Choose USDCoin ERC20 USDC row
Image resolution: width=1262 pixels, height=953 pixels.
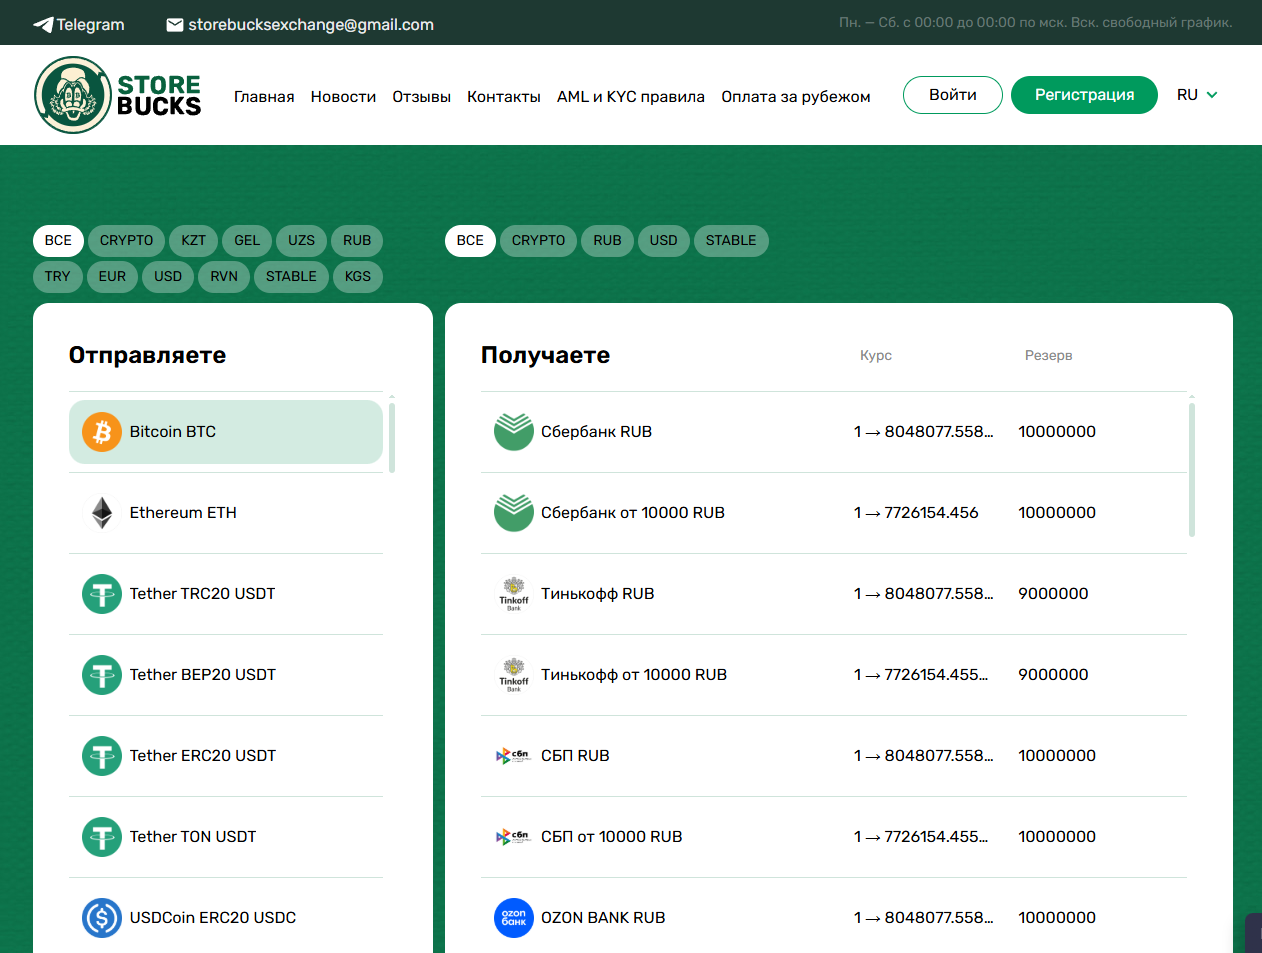click(x=226, y=918)
